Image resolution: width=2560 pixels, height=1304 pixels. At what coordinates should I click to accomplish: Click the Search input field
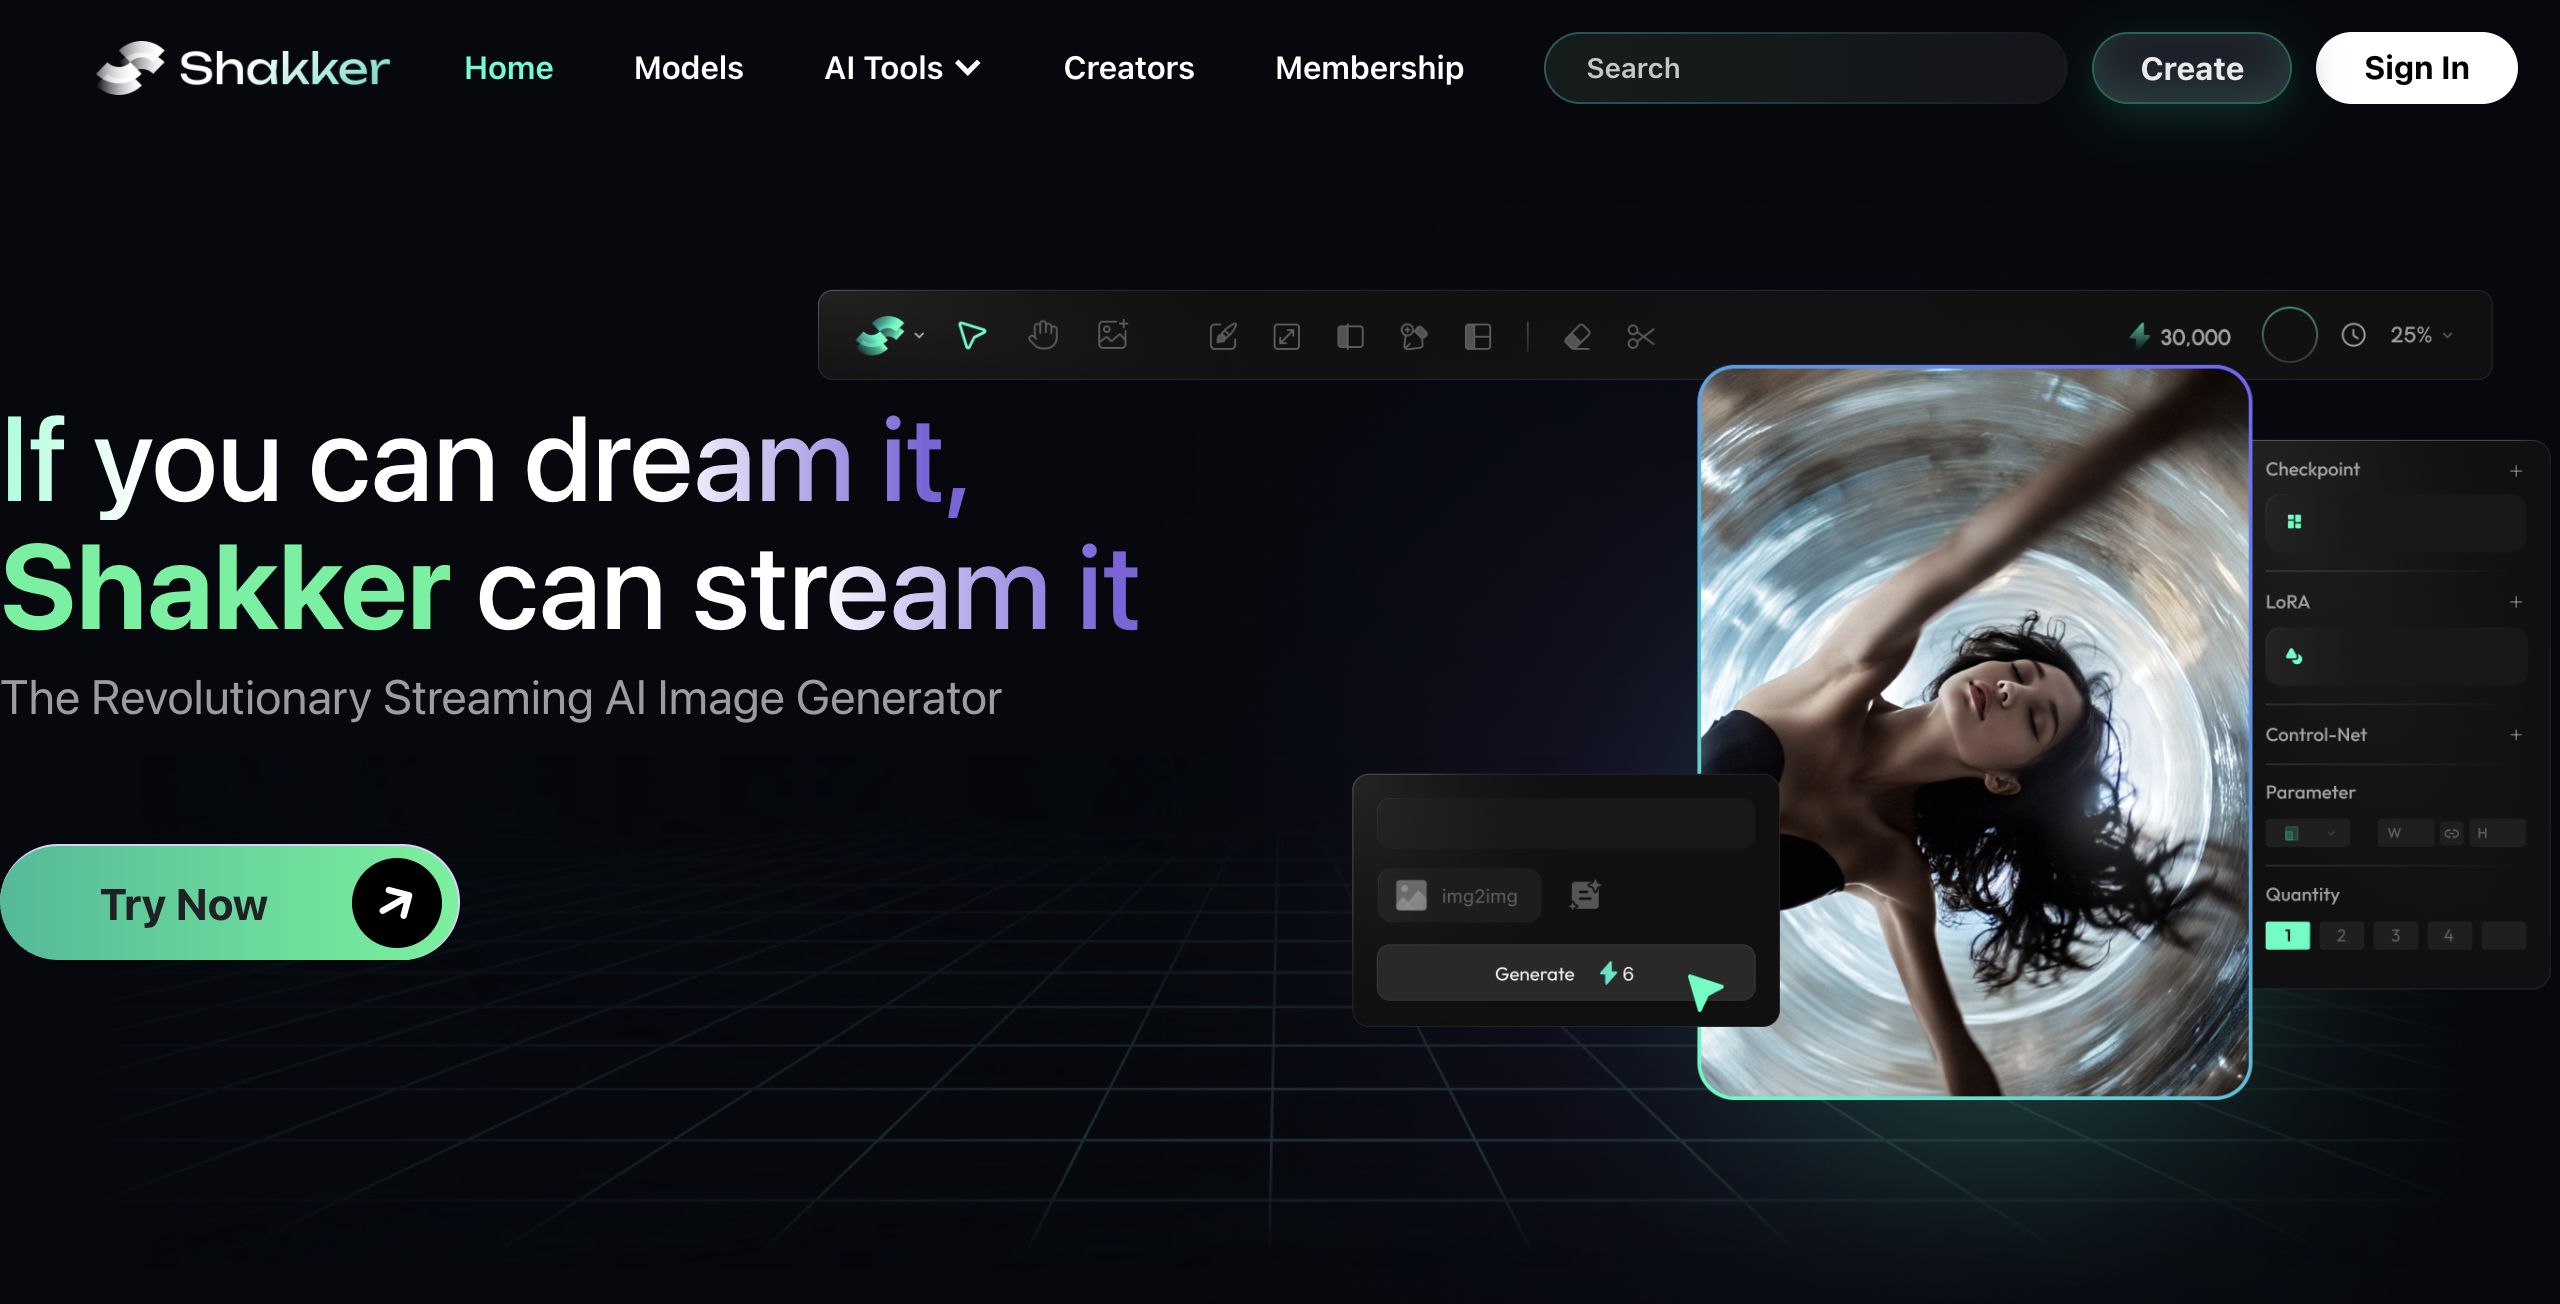click(1805, 68)
